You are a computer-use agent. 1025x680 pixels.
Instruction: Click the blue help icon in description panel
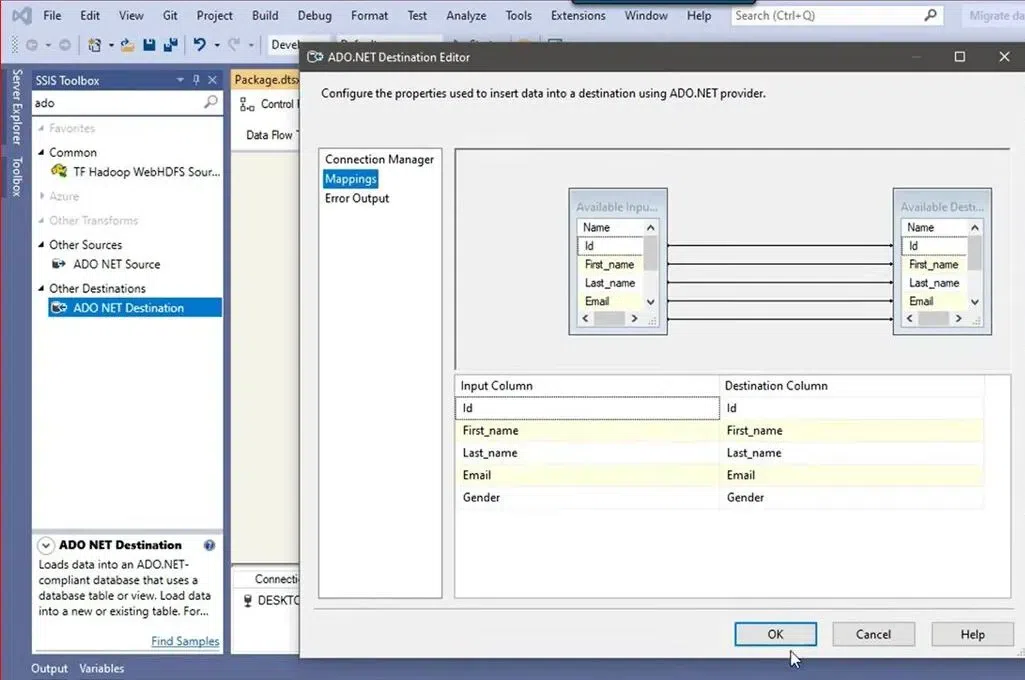point(210,546)
